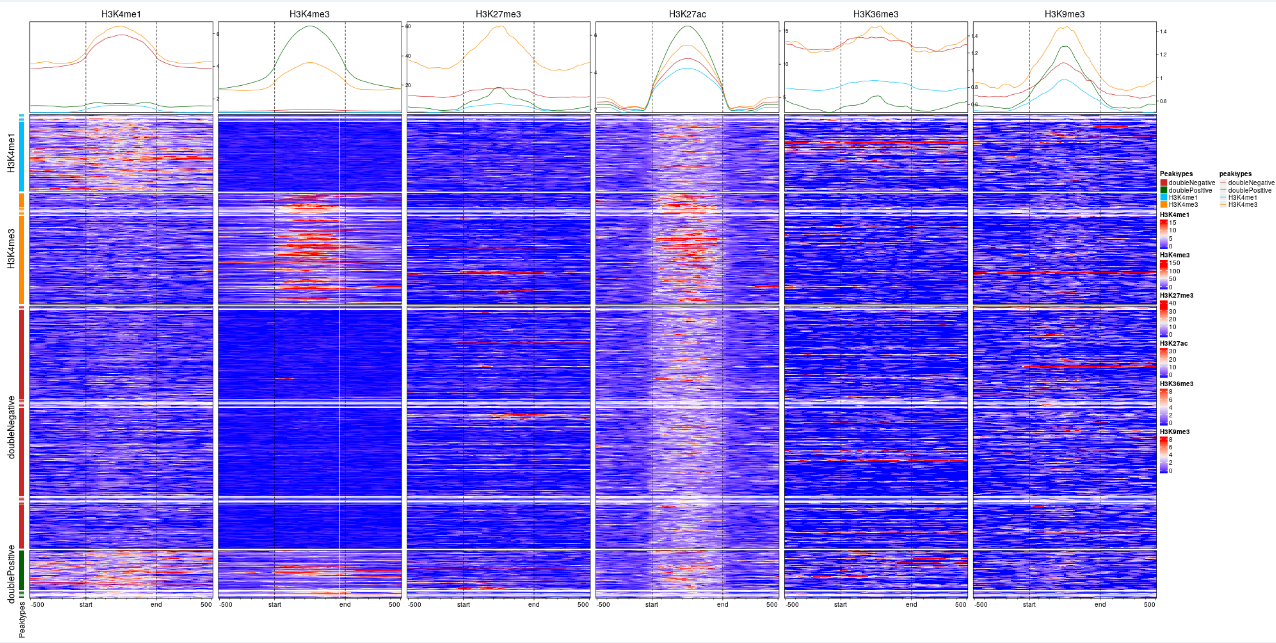
Task: Click H3K4me1 line entry in peaktypes line legend
Action: click(1238, 197)
